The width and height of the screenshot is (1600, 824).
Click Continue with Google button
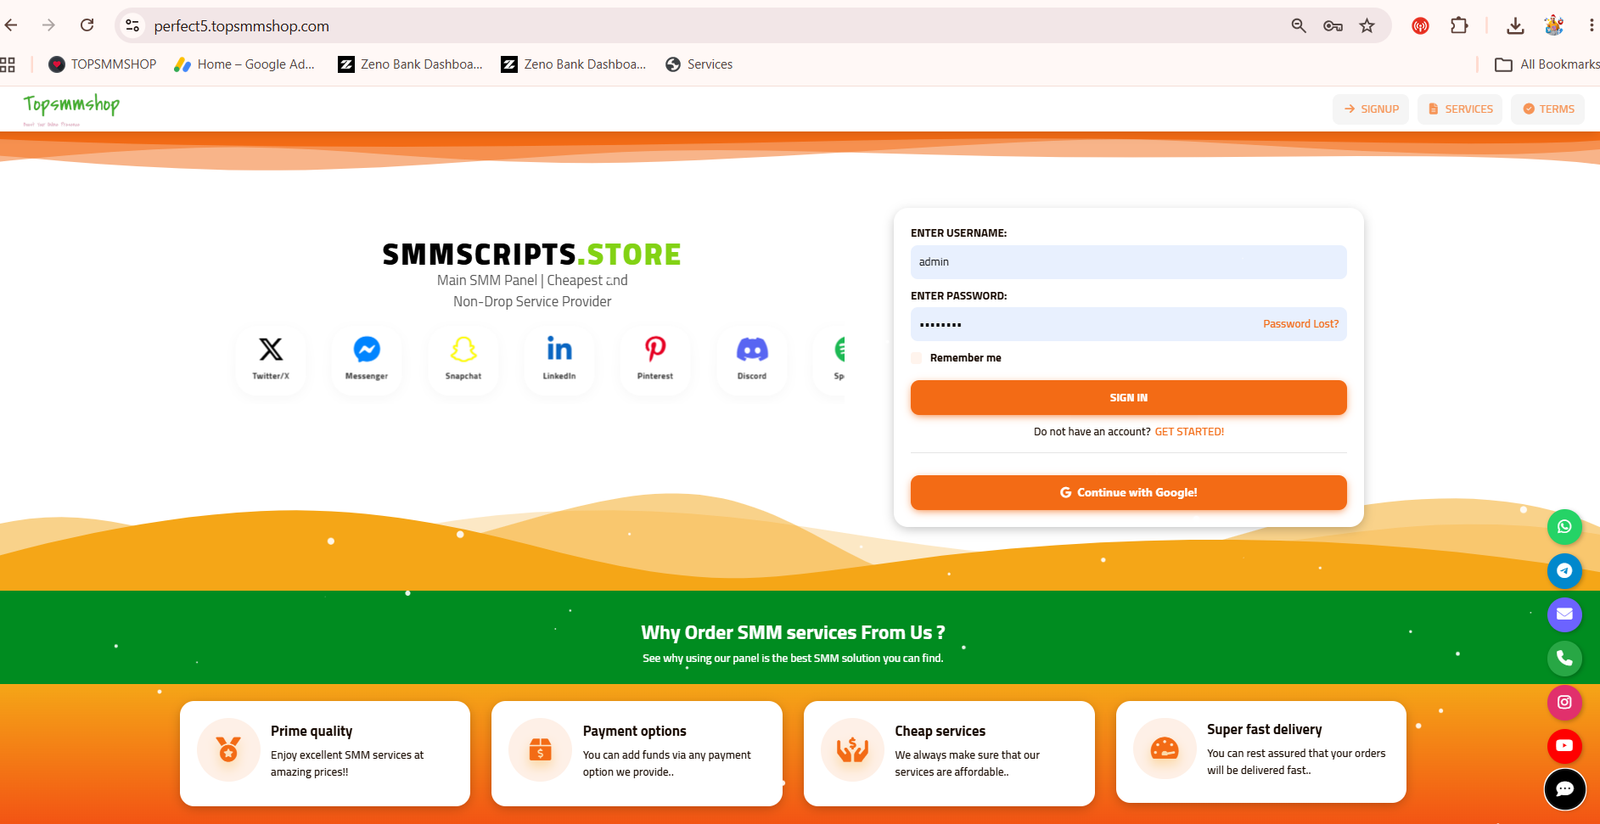1128,493
